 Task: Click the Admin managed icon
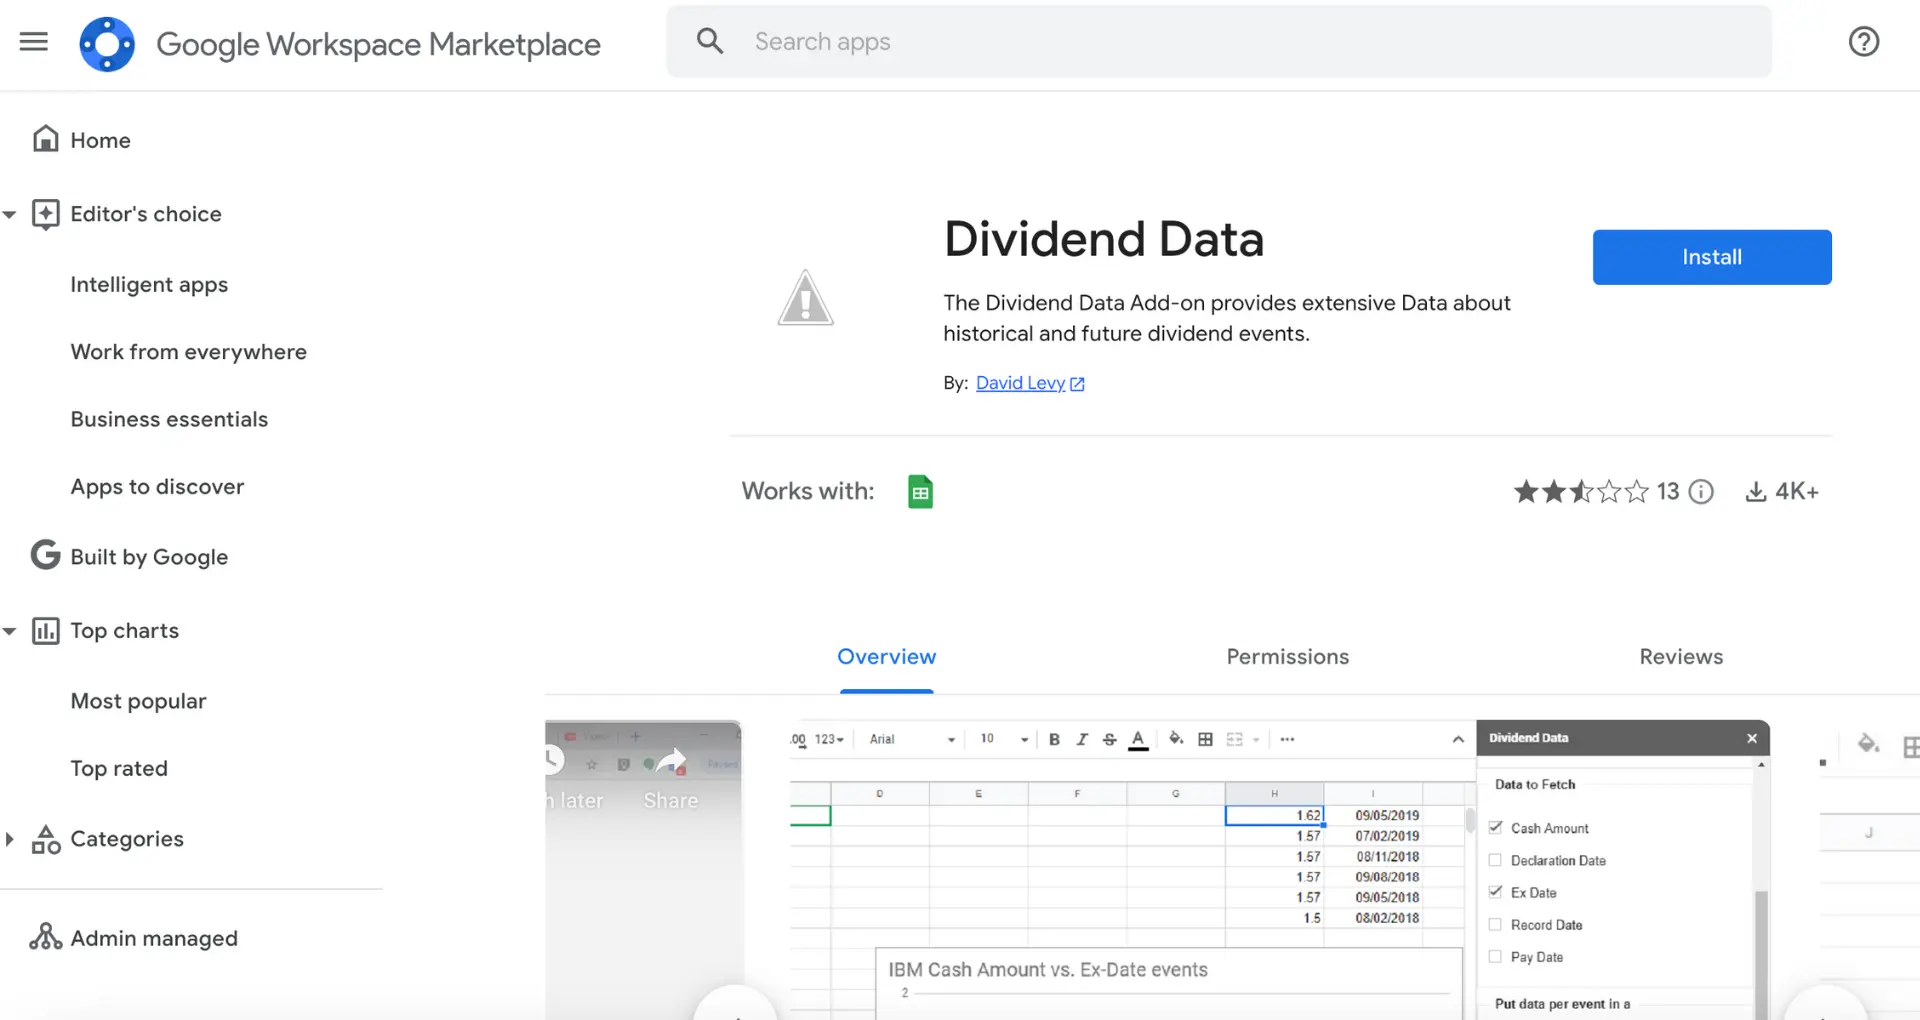tap(46, 937)
